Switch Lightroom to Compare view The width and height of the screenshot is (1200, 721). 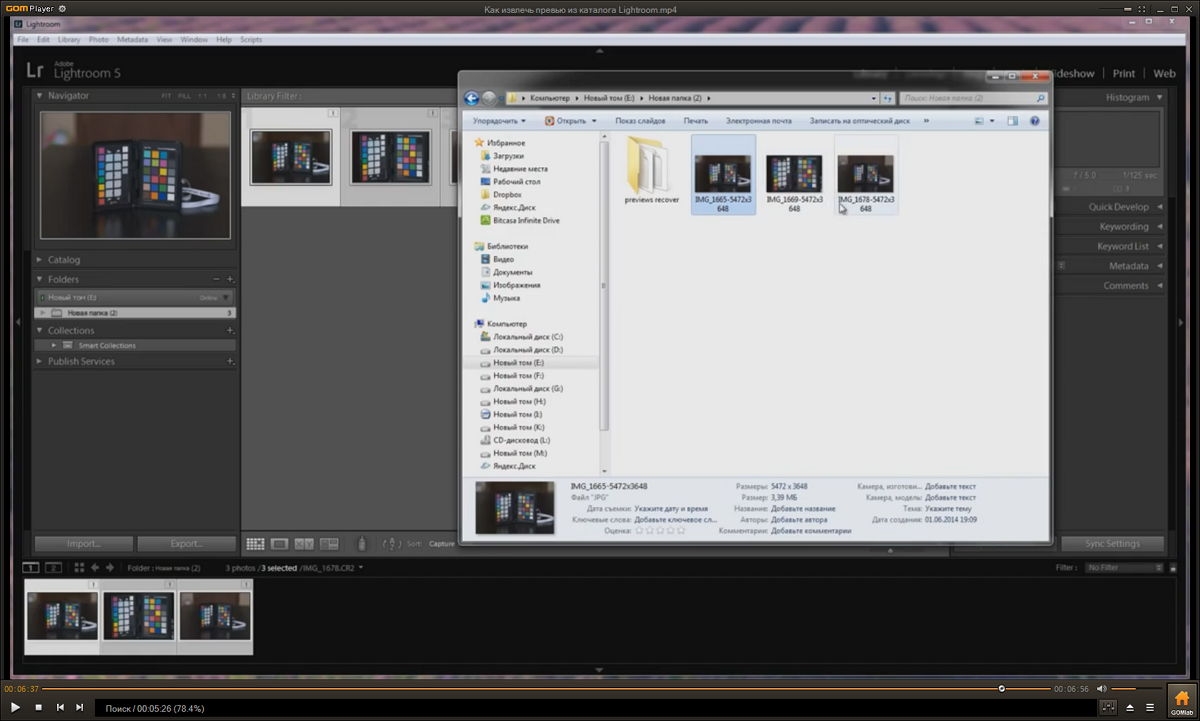pos(304,544)
